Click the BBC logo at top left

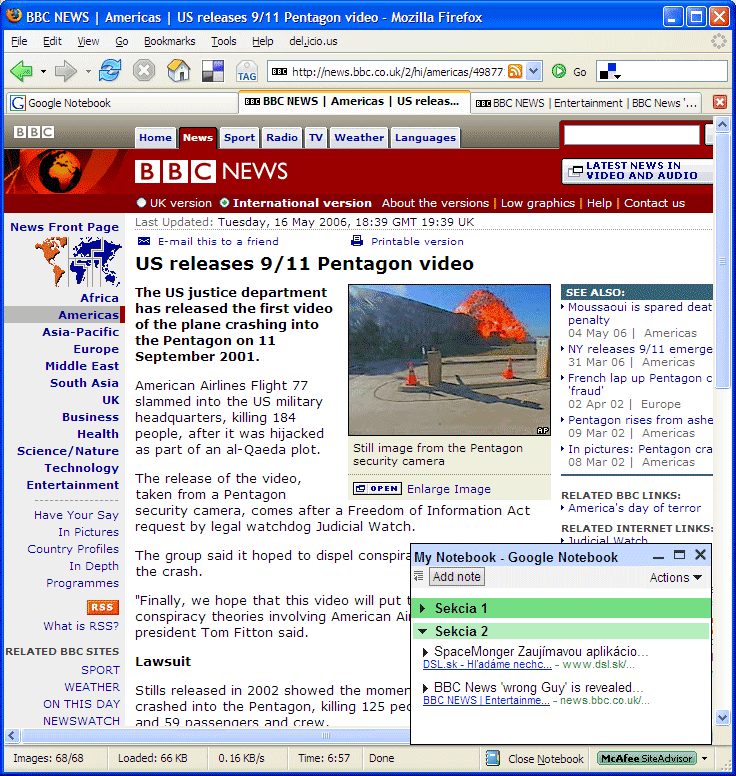[34, 132]
